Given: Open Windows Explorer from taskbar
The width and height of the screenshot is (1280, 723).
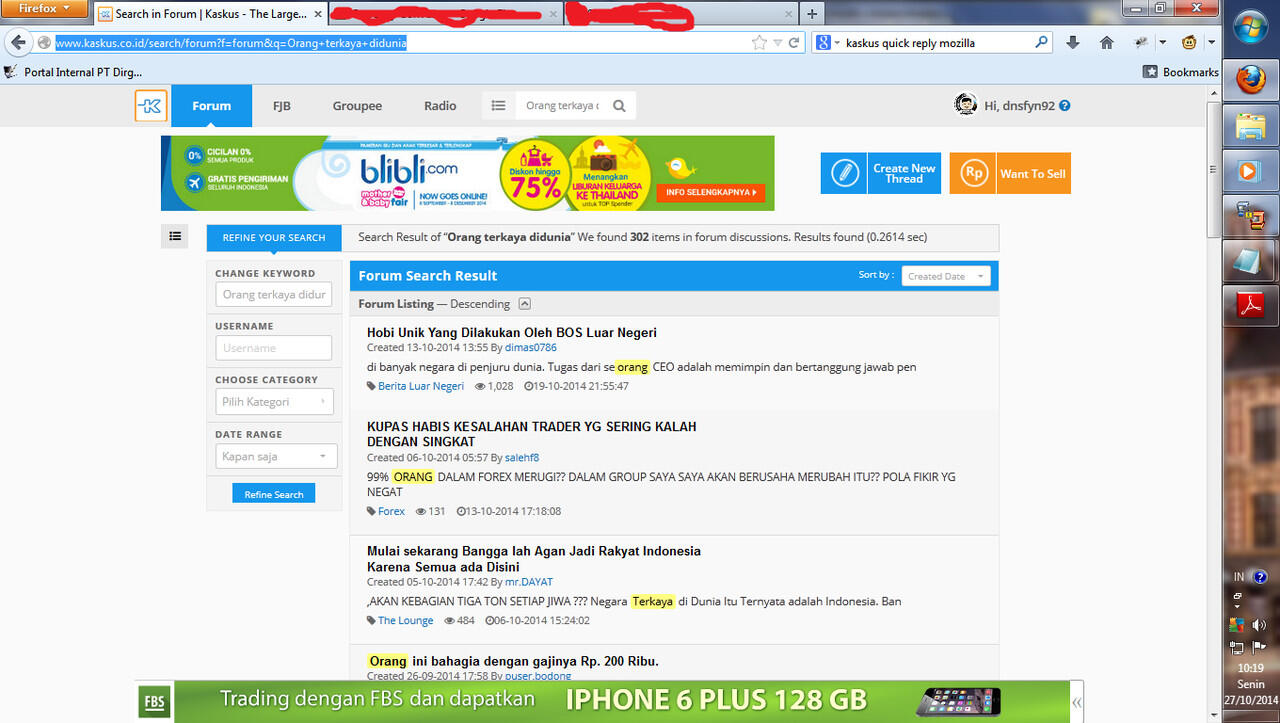Looking at the screenshot, I should click(1251, 125).
